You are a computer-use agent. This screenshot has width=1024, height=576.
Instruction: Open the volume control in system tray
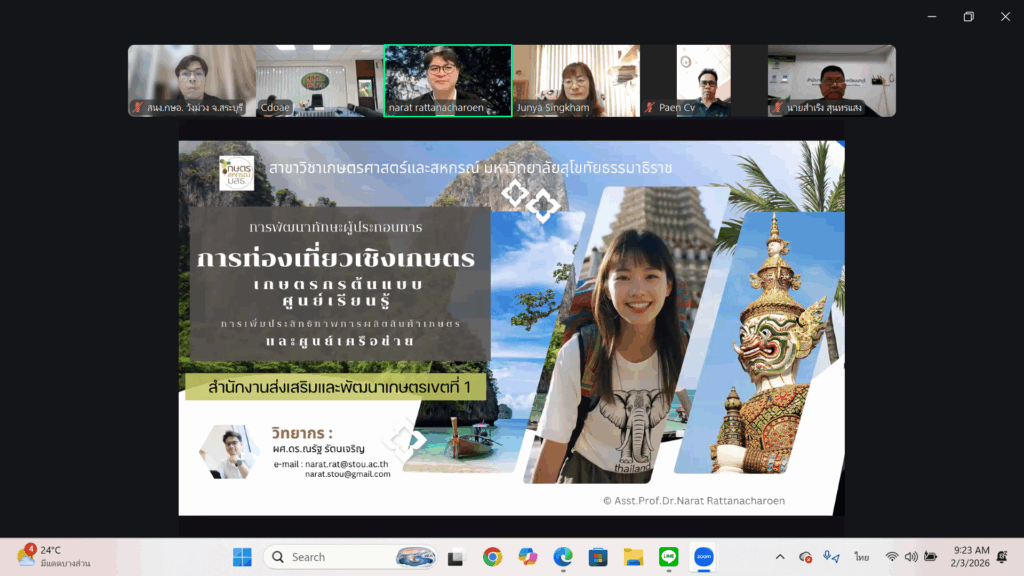910,557
